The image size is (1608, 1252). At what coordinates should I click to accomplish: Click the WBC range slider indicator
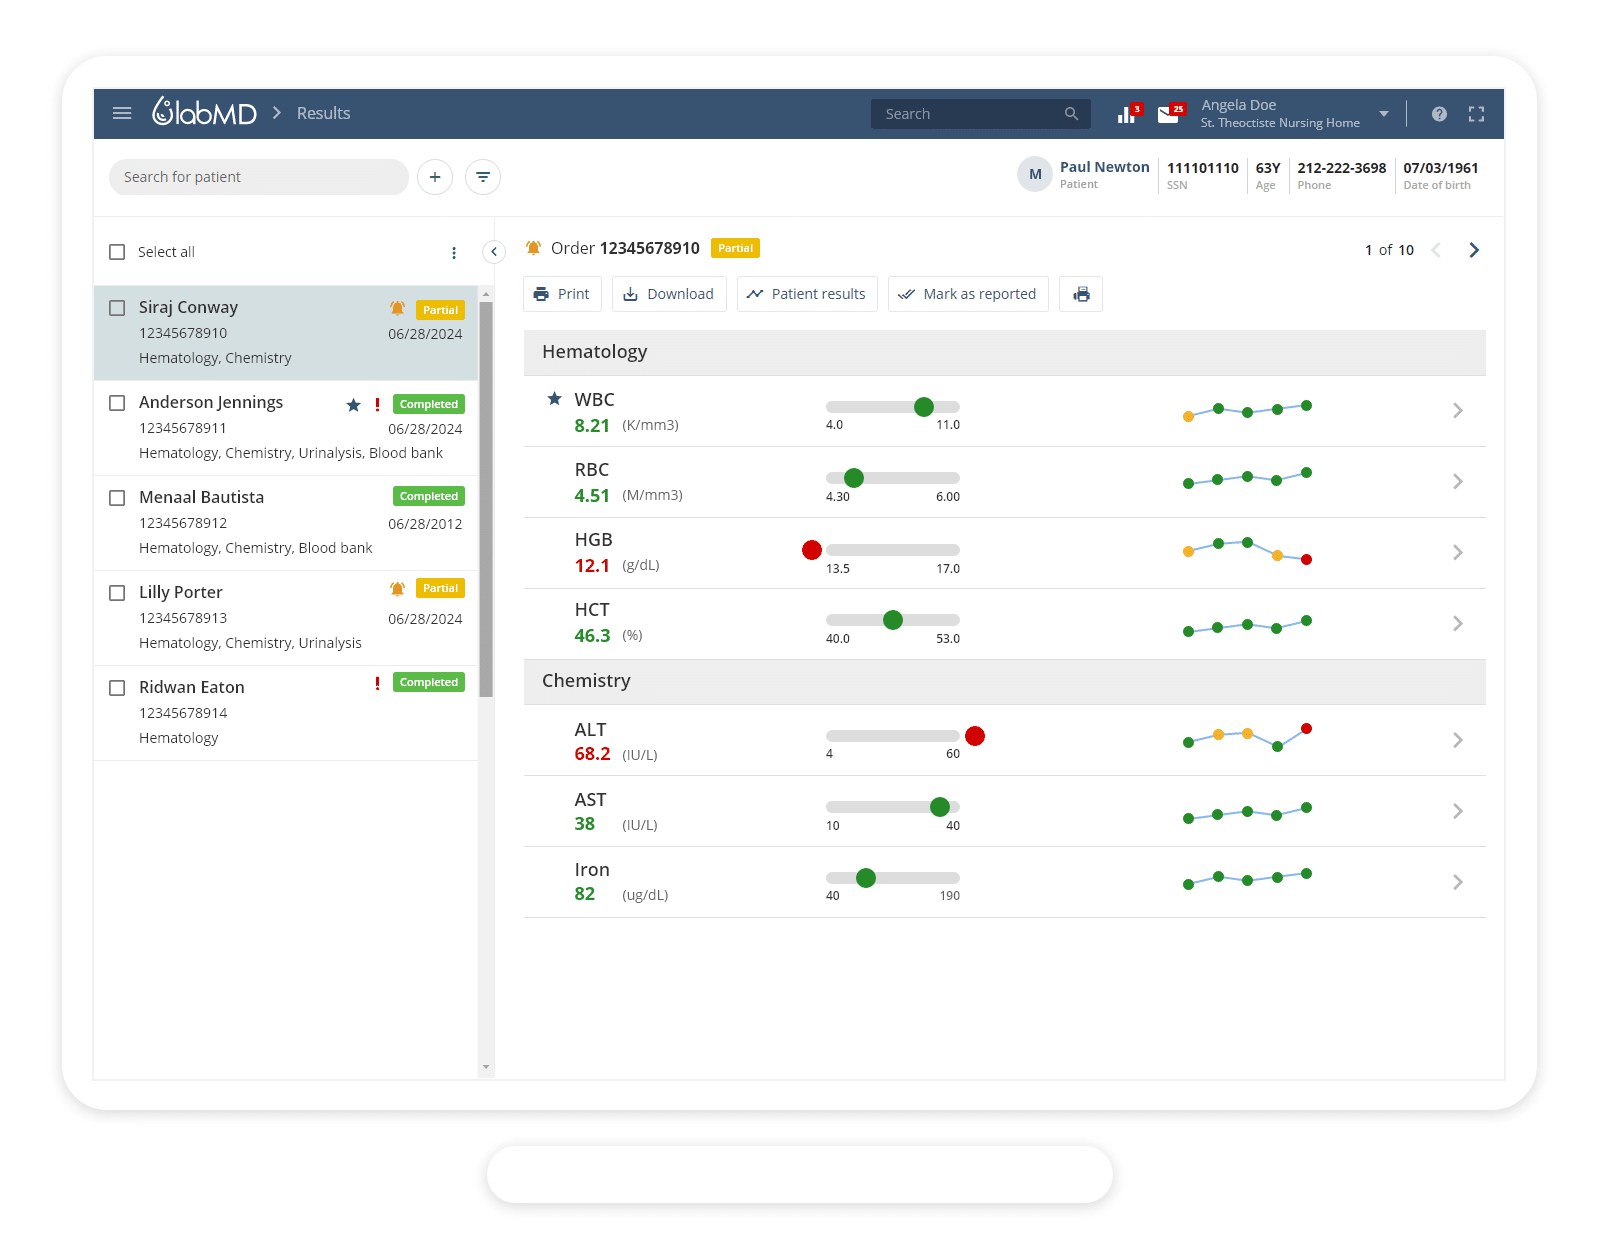point(924,407)
